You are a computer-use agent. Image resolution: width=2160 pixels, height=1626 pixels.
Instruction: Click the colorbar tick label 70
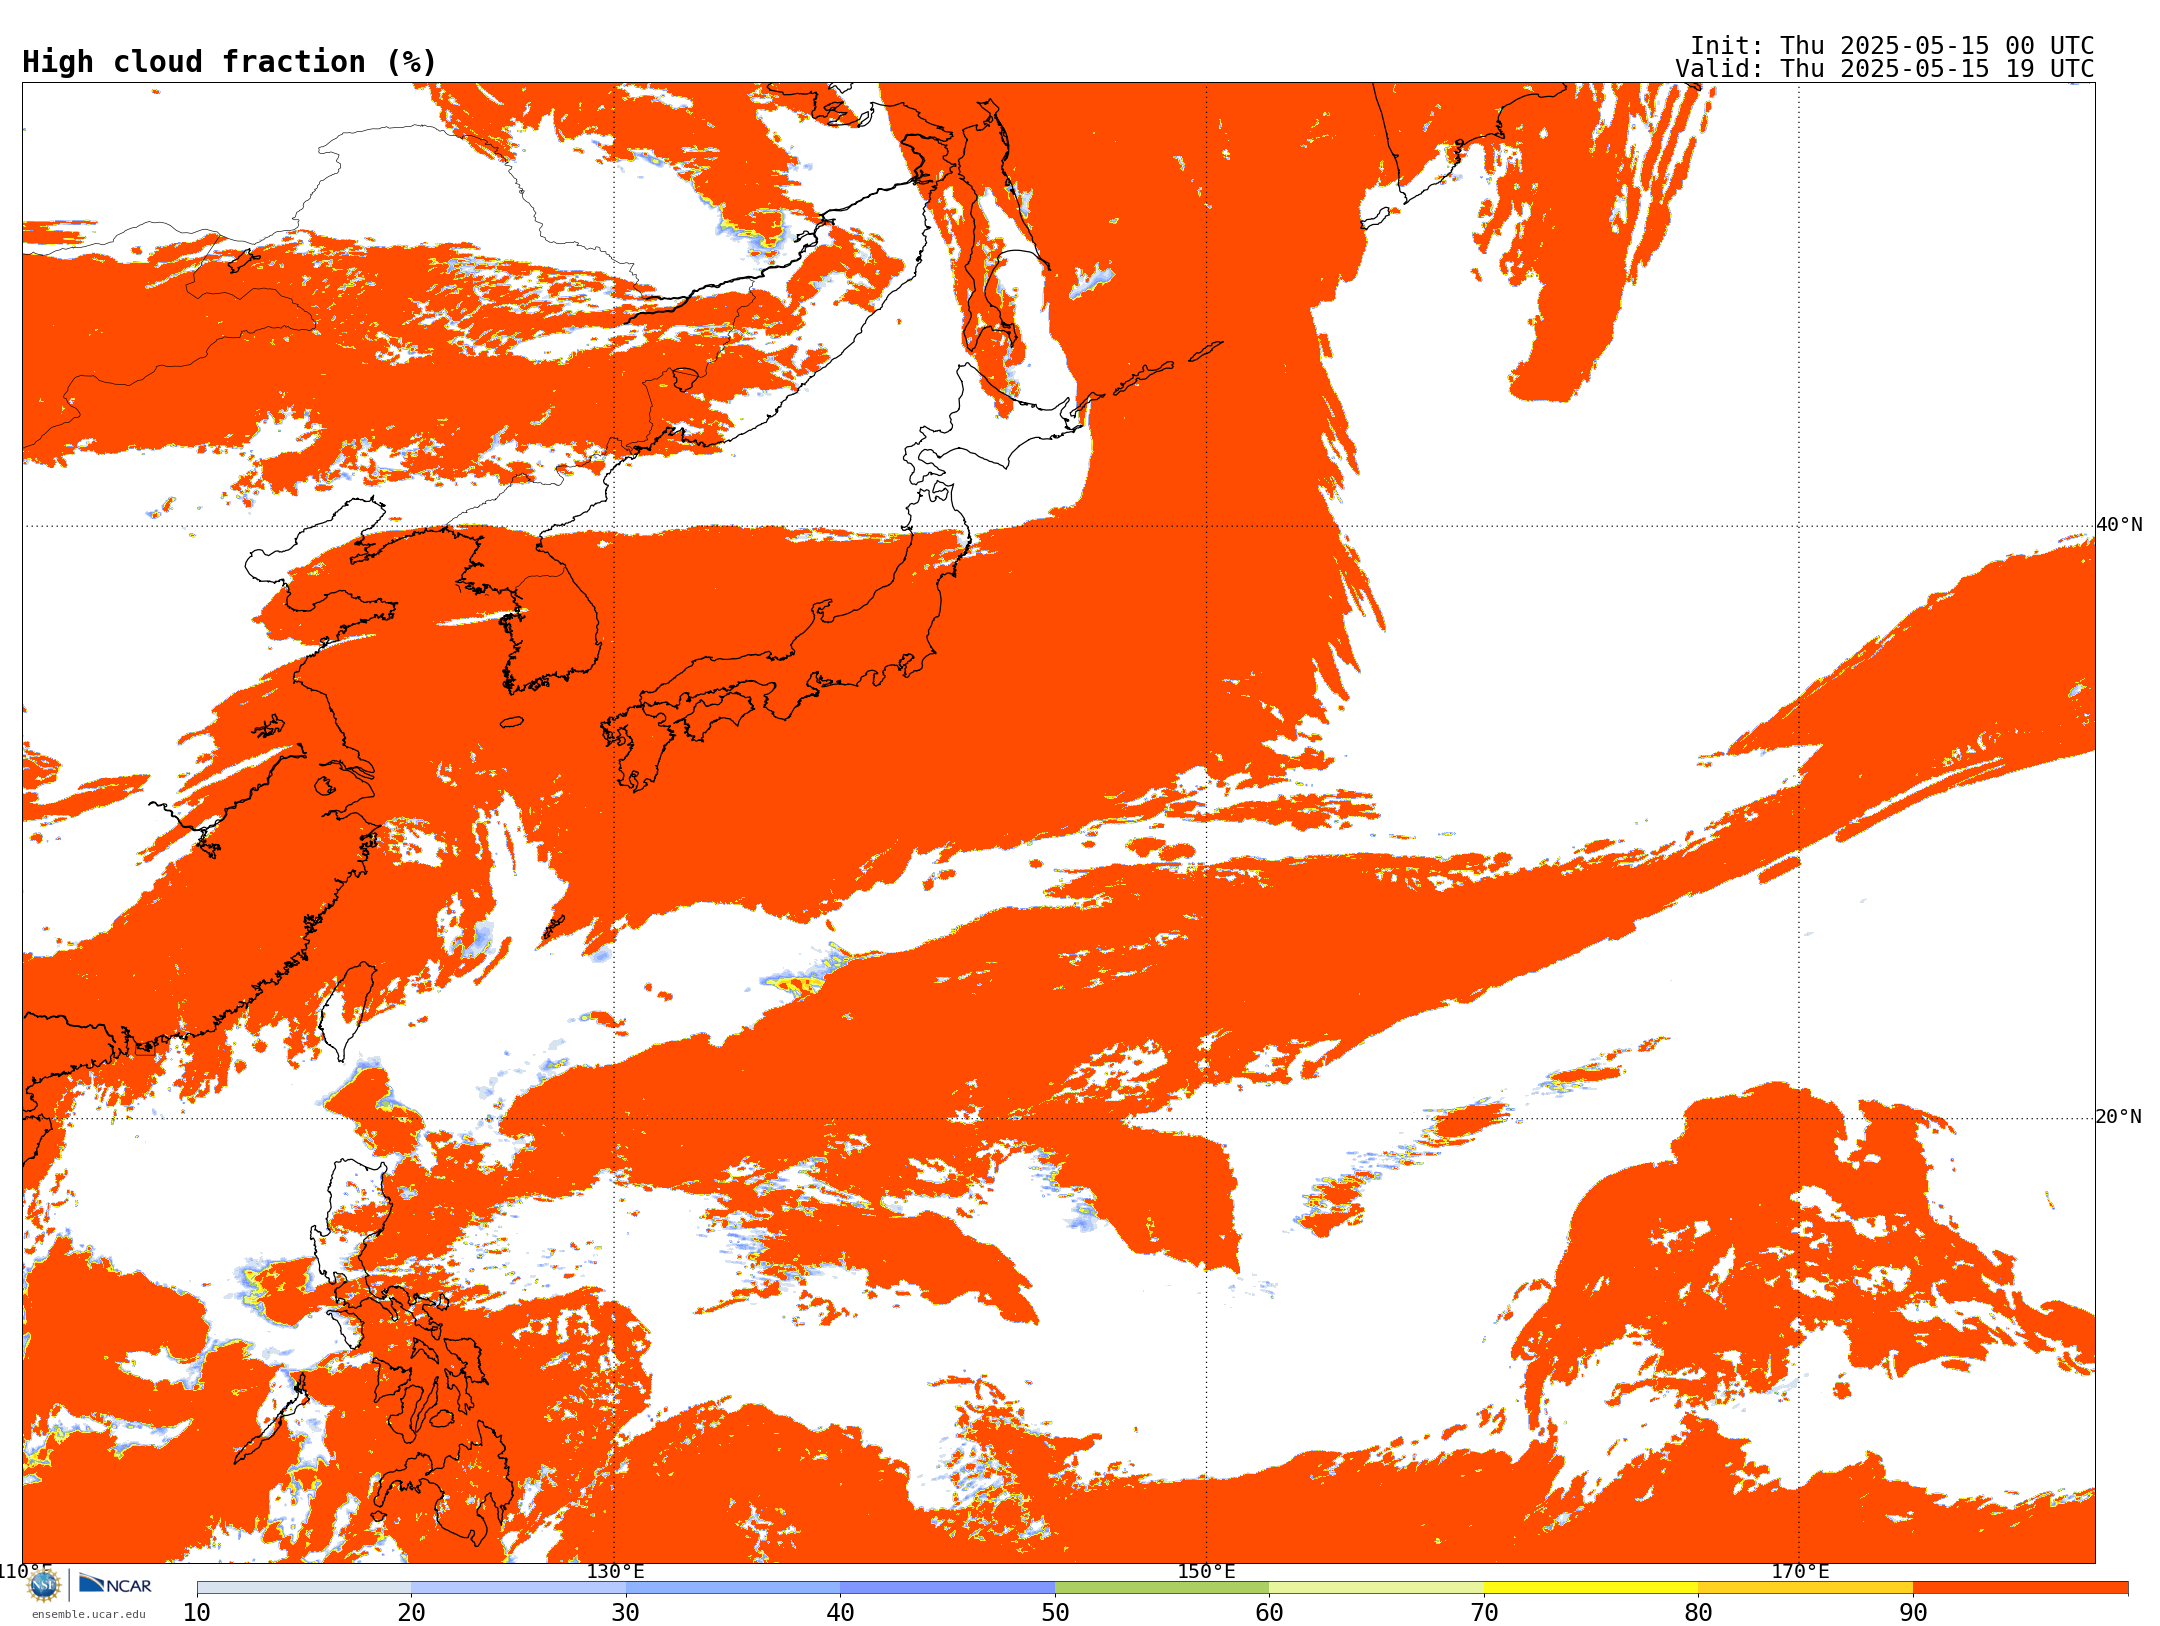(1484, 1613)
